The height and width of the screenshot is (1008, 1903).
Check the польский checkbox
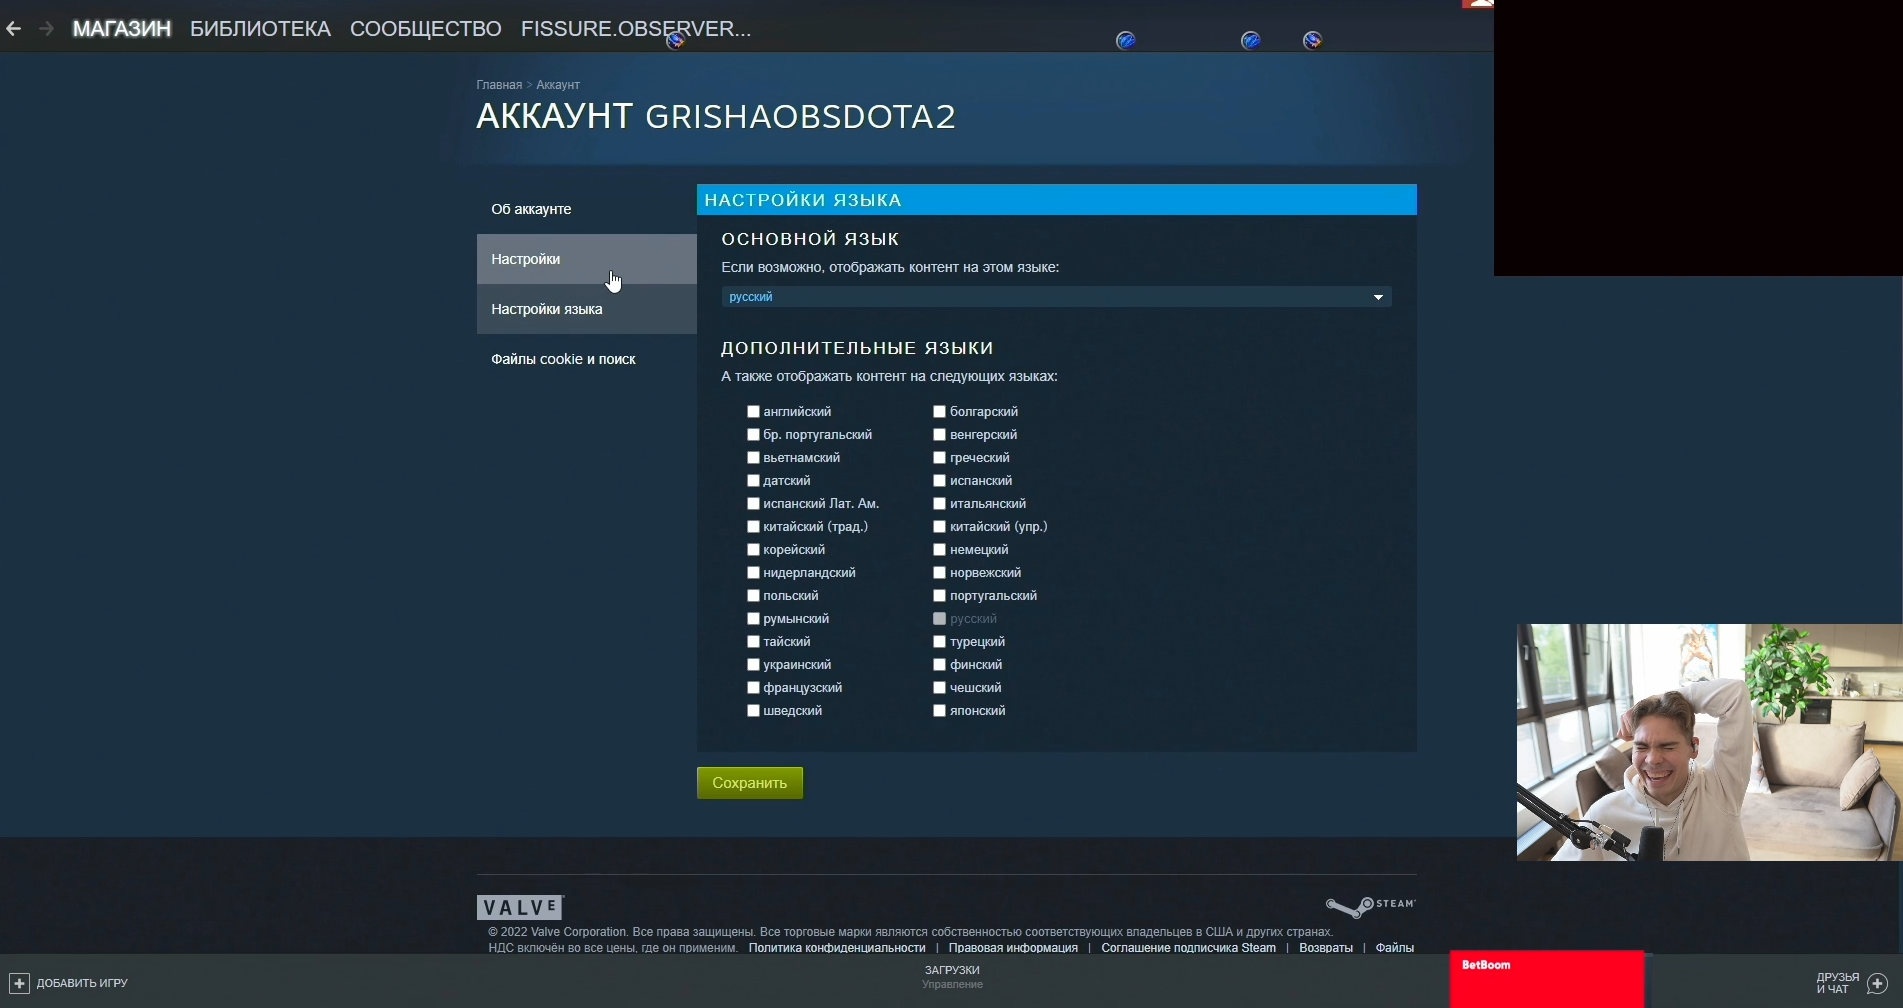click(x=753, y=596)
